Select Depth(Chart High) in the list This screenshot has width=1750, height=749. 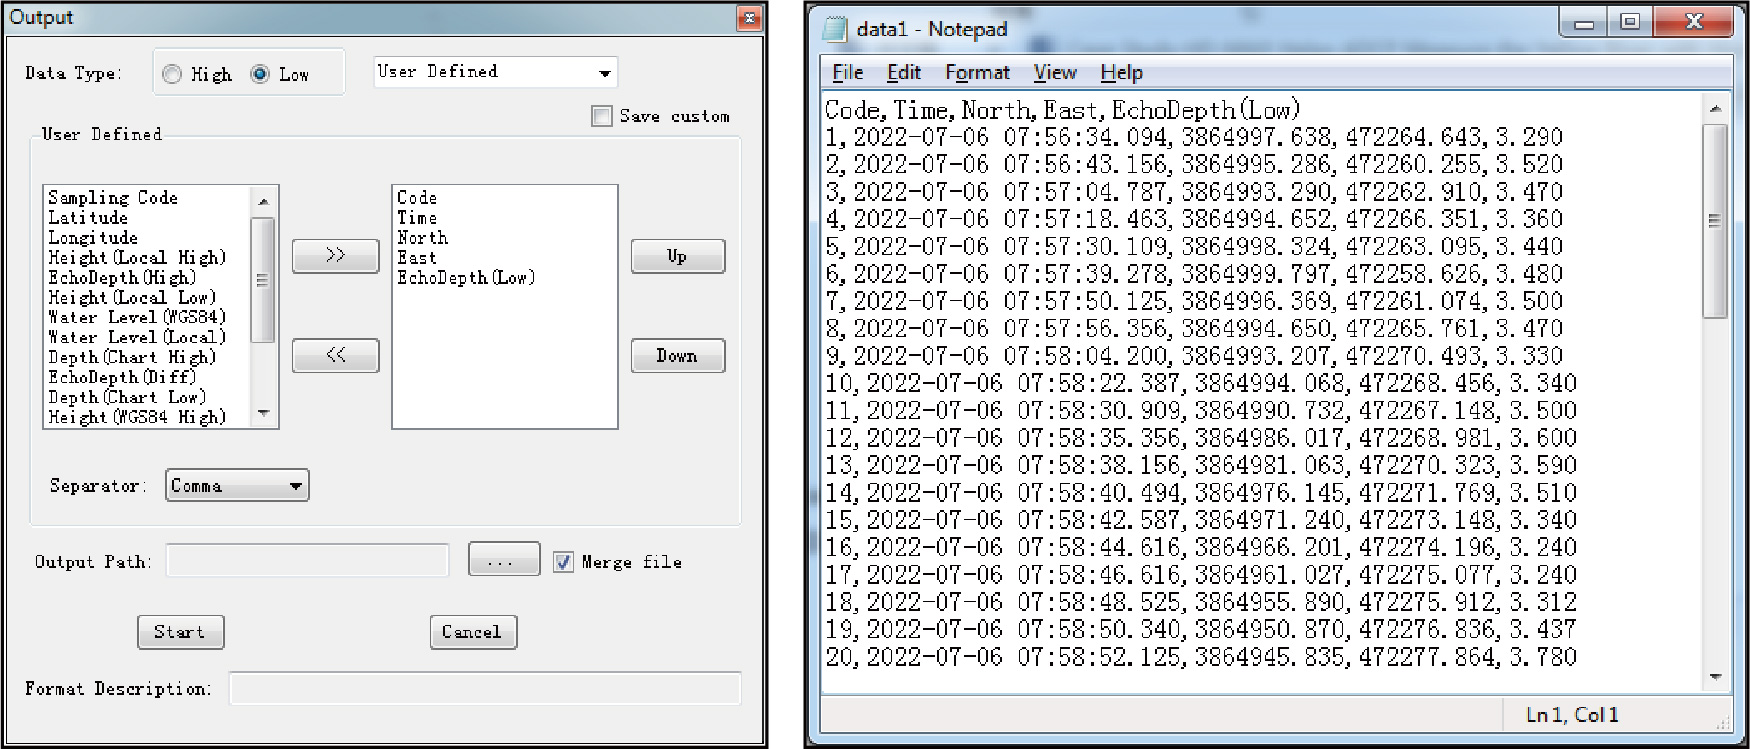pos(132,357)
